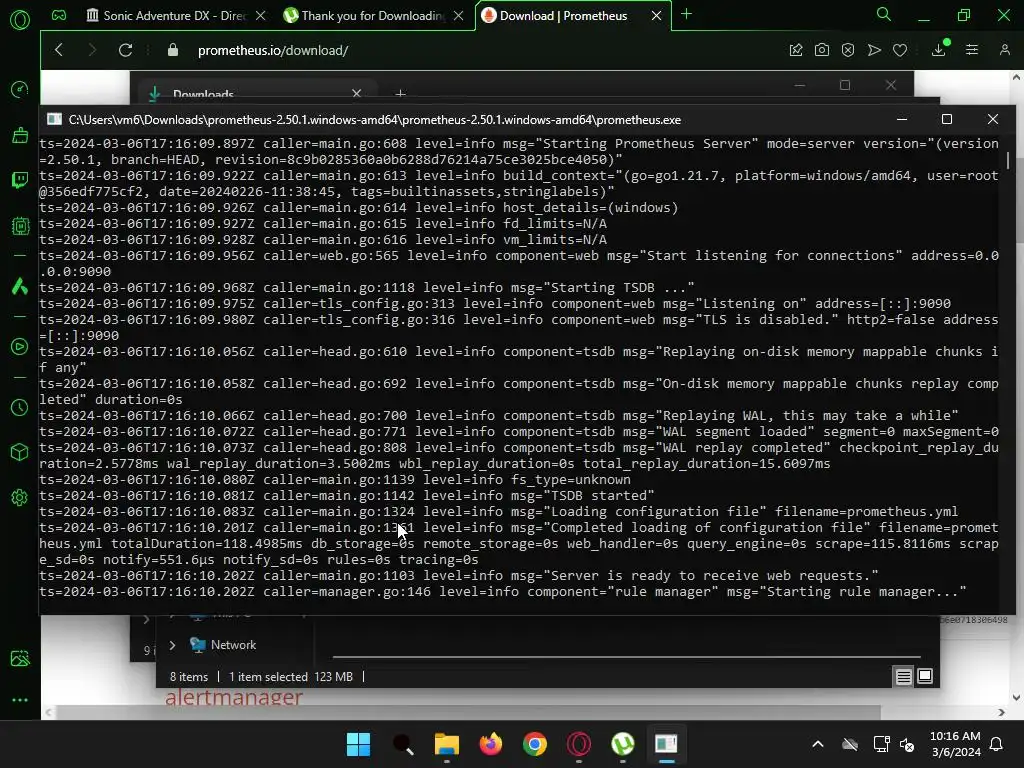Reload the Prometheus download page
The width and height of the screenshot is (1024, 768).
coord(125,50)
